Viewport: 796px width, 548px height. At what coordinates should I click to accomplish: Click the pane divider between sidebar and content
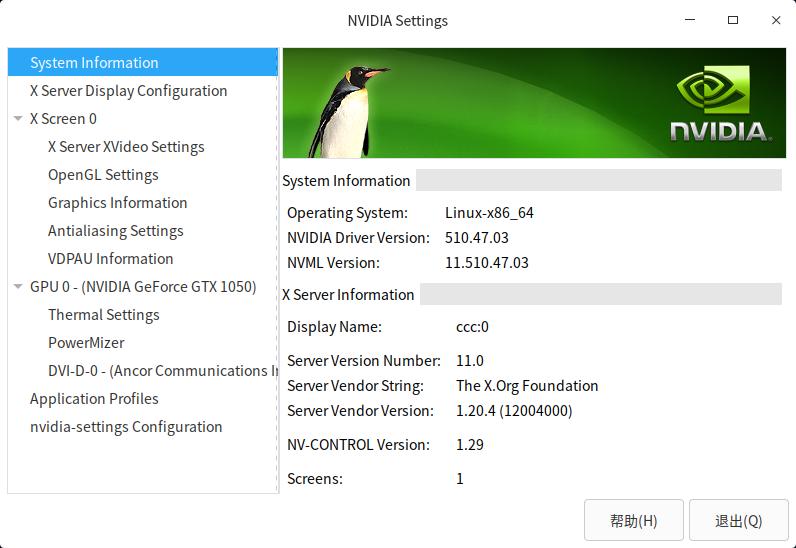pyautogui.click(x=279, y=270)
